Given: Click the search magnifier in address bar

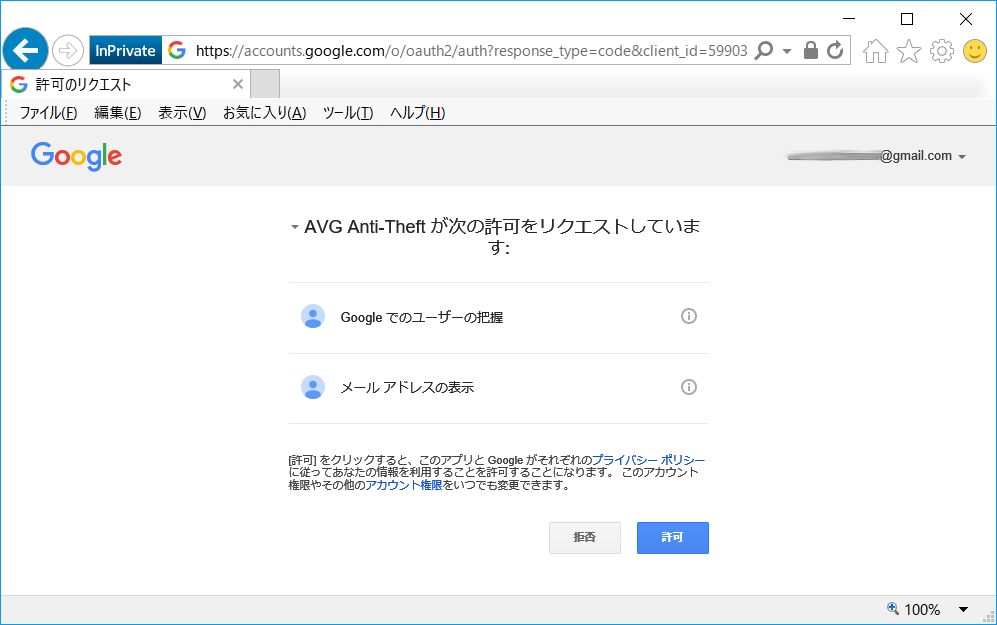Looking at the screenshot, I should (x=764, y=50).
